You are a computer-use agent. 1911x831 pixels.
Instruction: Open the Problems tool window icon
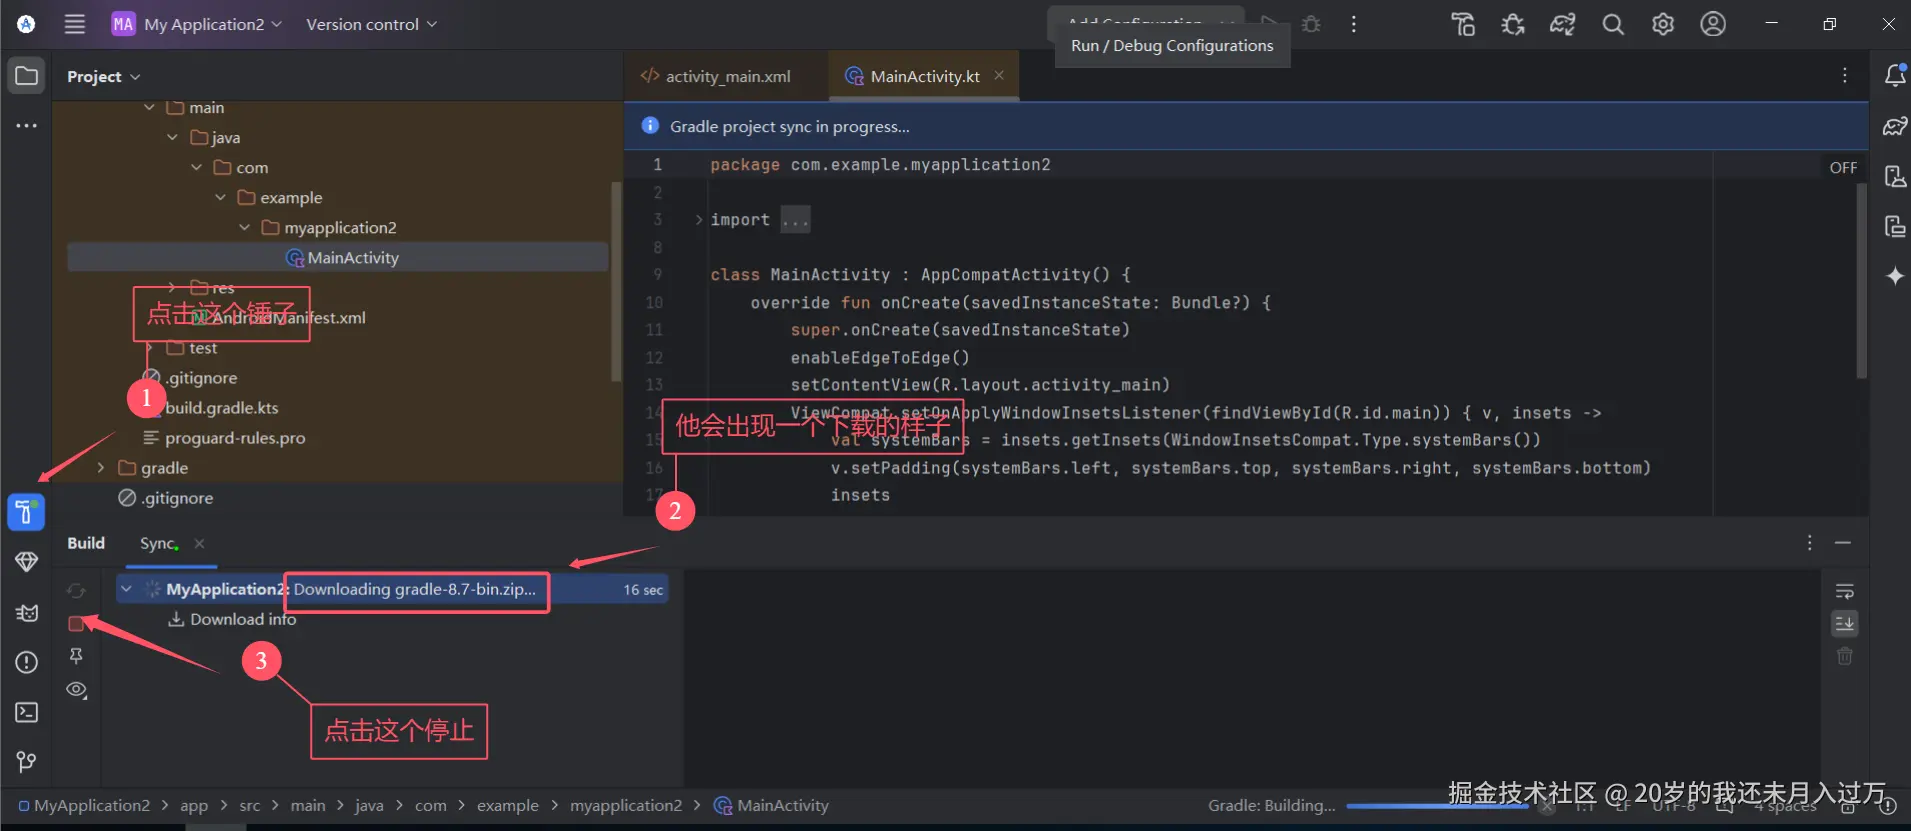(x=27, y=662)
